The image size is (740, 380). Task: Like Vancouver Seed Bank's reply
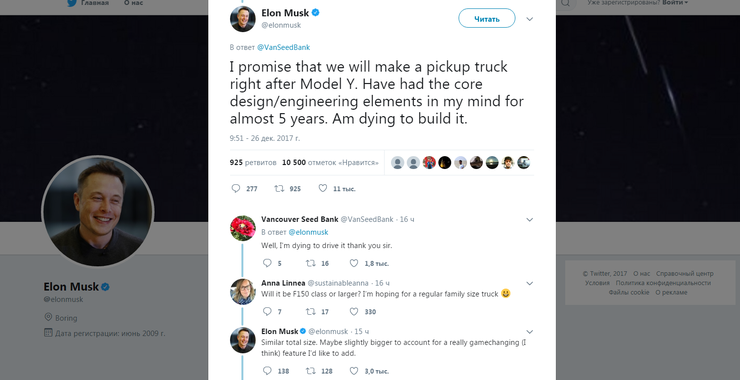[x=354, y=263]
